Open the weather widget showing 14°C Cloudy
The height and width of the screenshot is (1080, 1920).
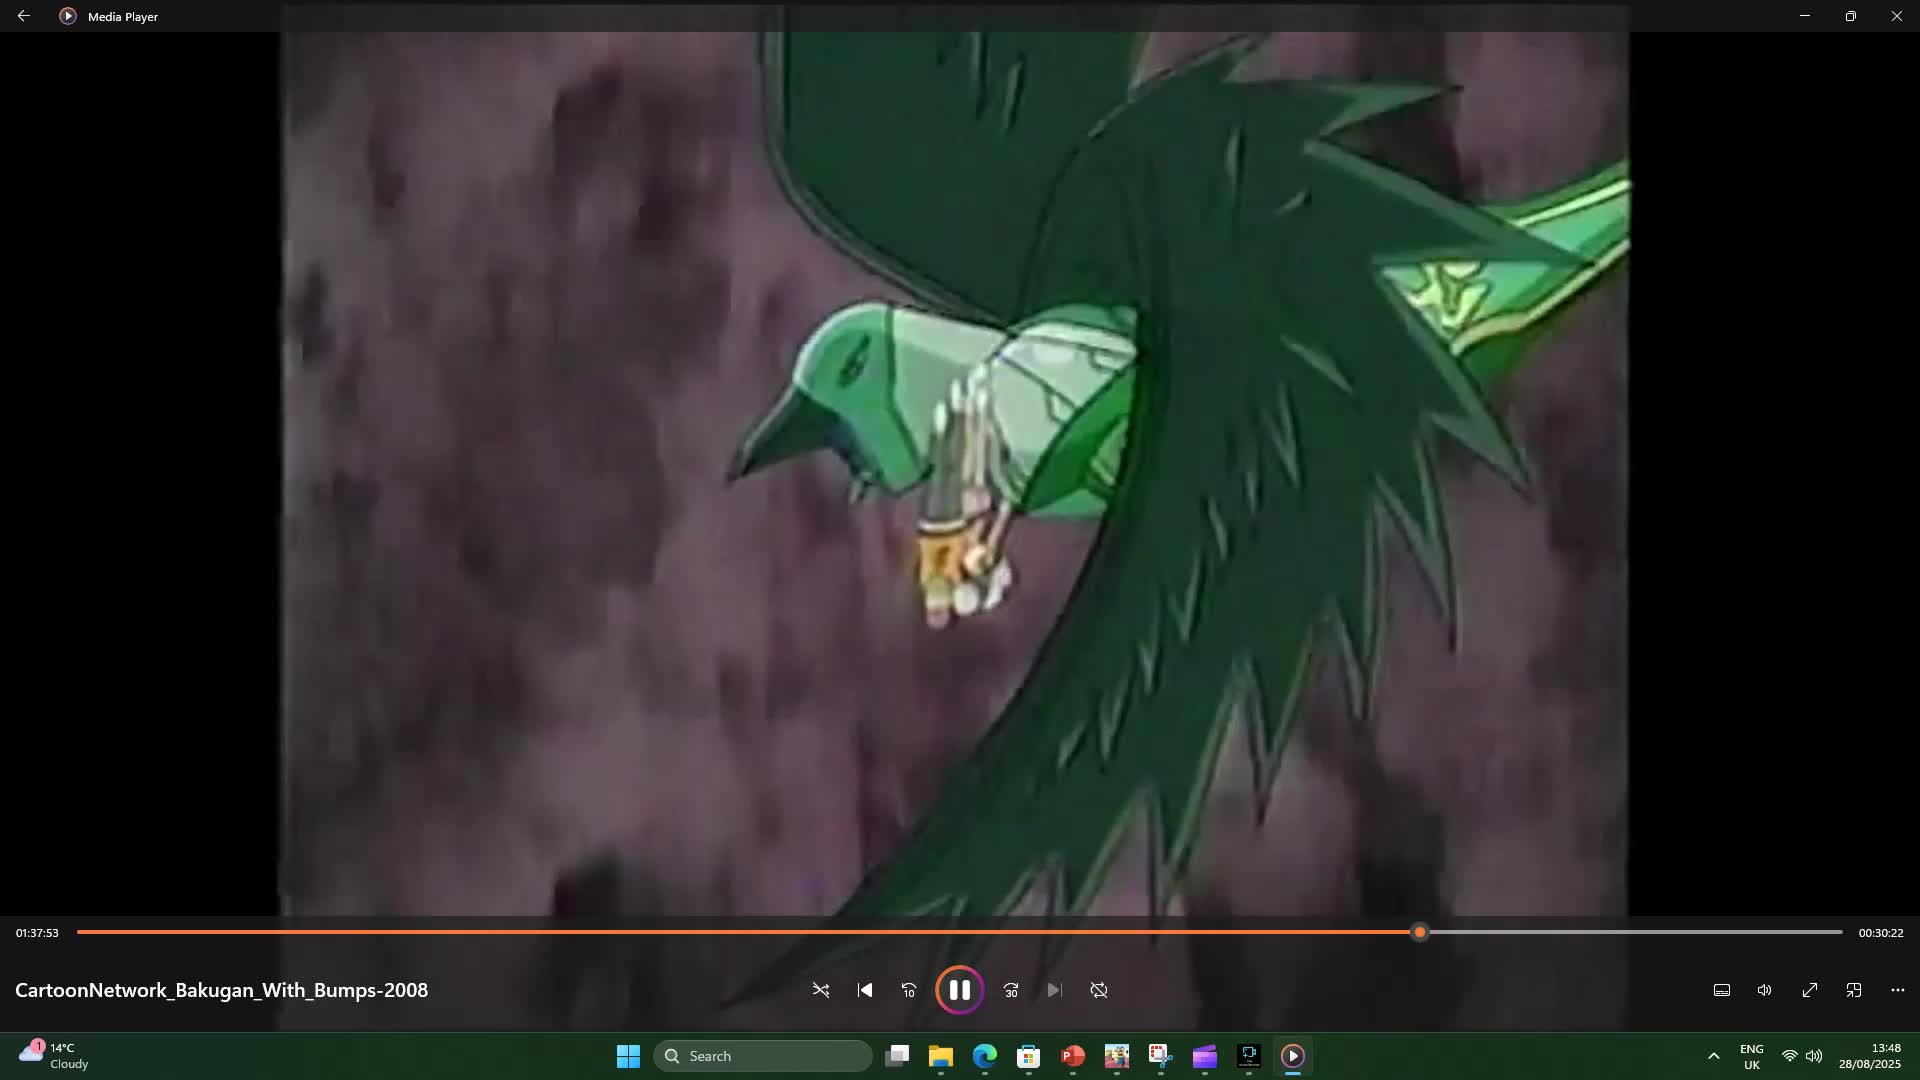pyautogui.click(x=55, y=1056)
